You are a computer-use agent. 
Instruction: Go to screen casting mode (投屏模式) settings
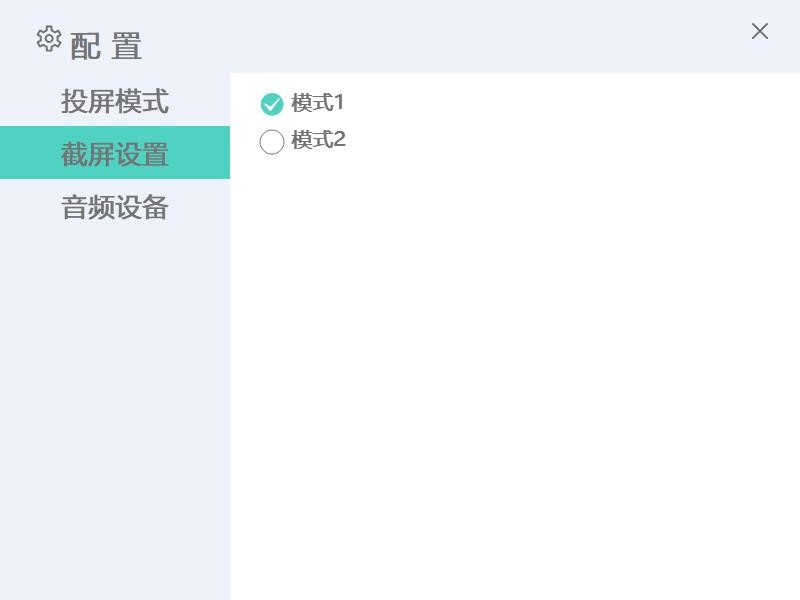coord(115,100)
